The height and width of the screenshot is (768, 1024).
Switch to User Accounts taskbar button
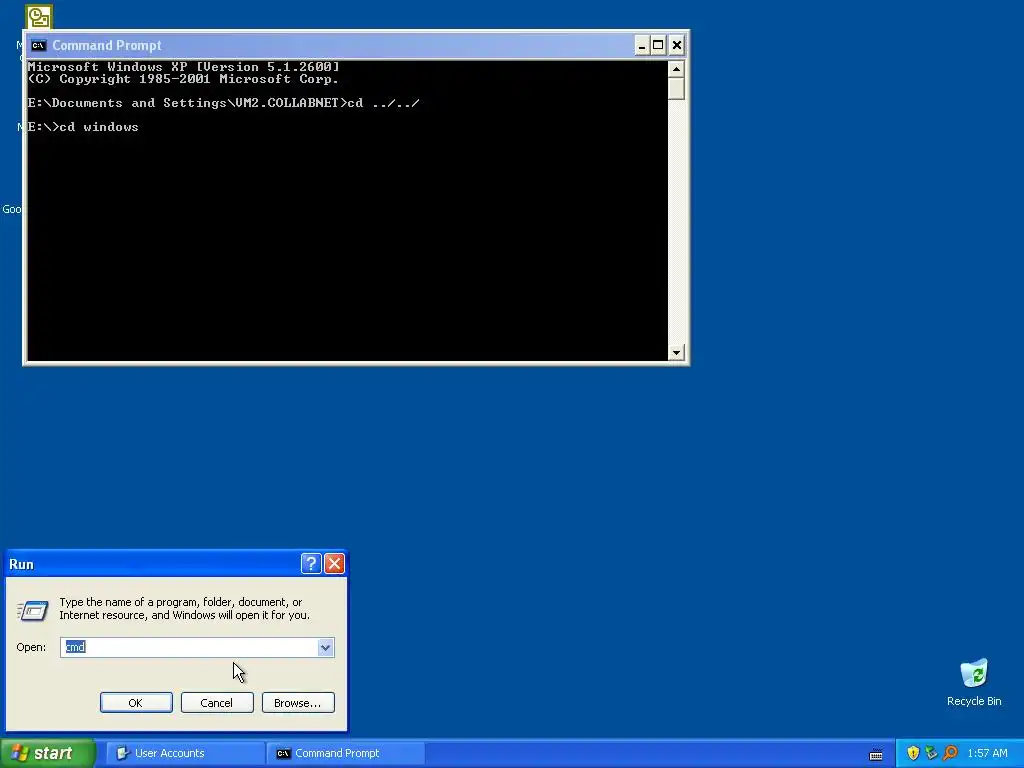point(185,753)
